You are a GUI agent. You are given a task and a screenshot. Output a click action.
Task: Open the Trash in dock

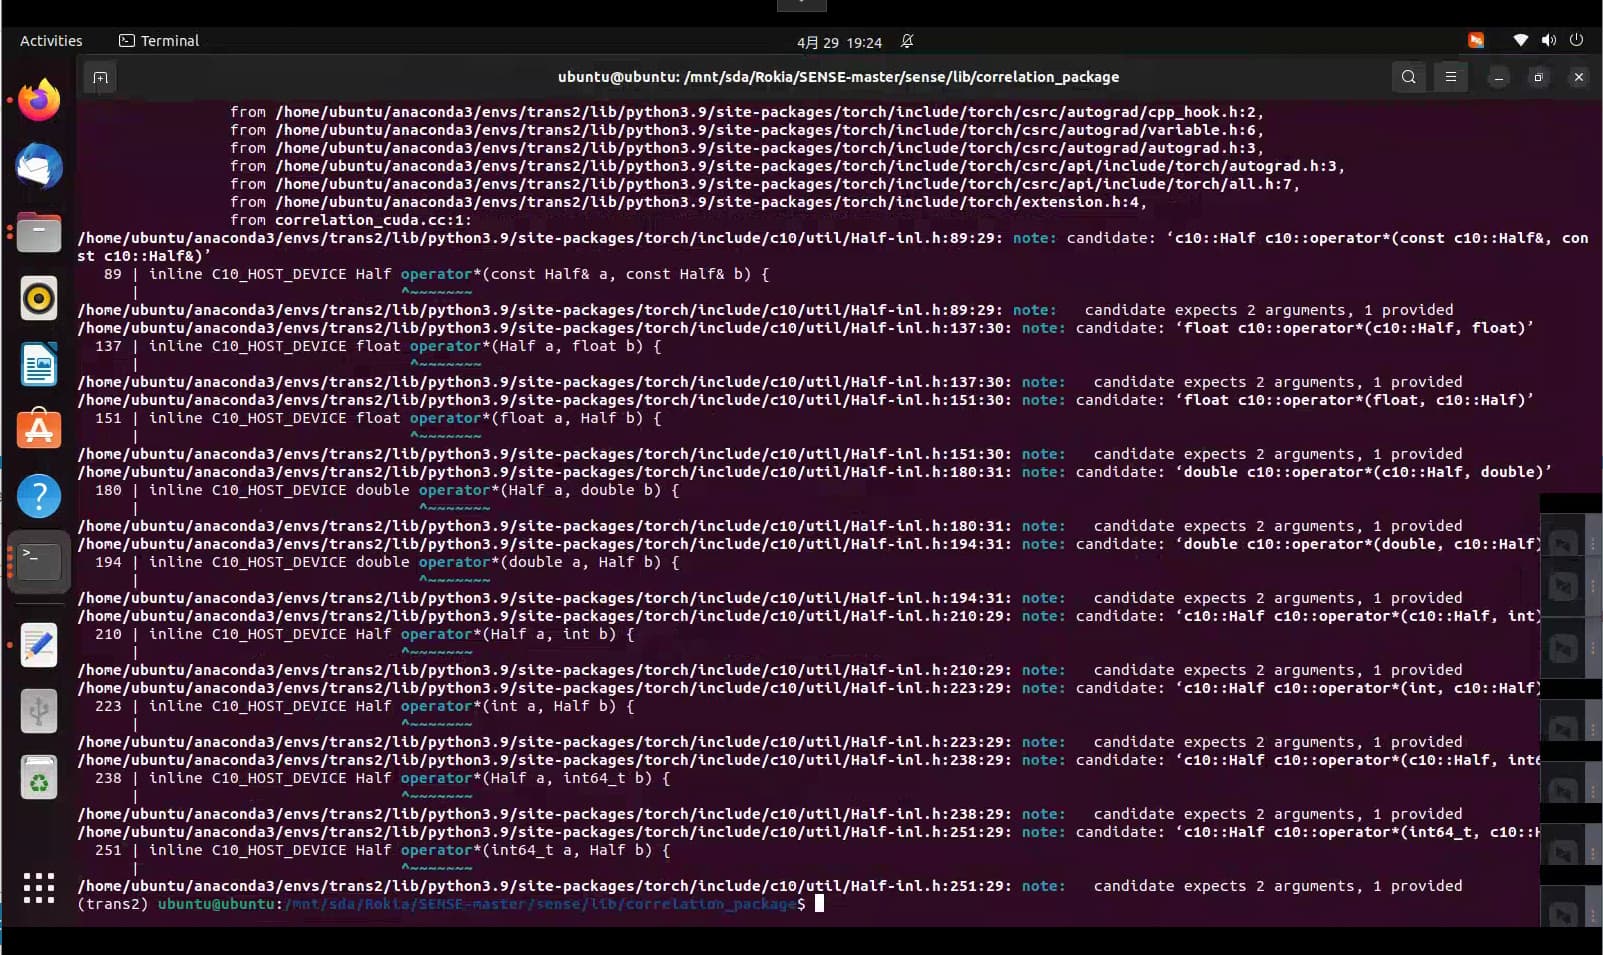click(x=39, y=778)
